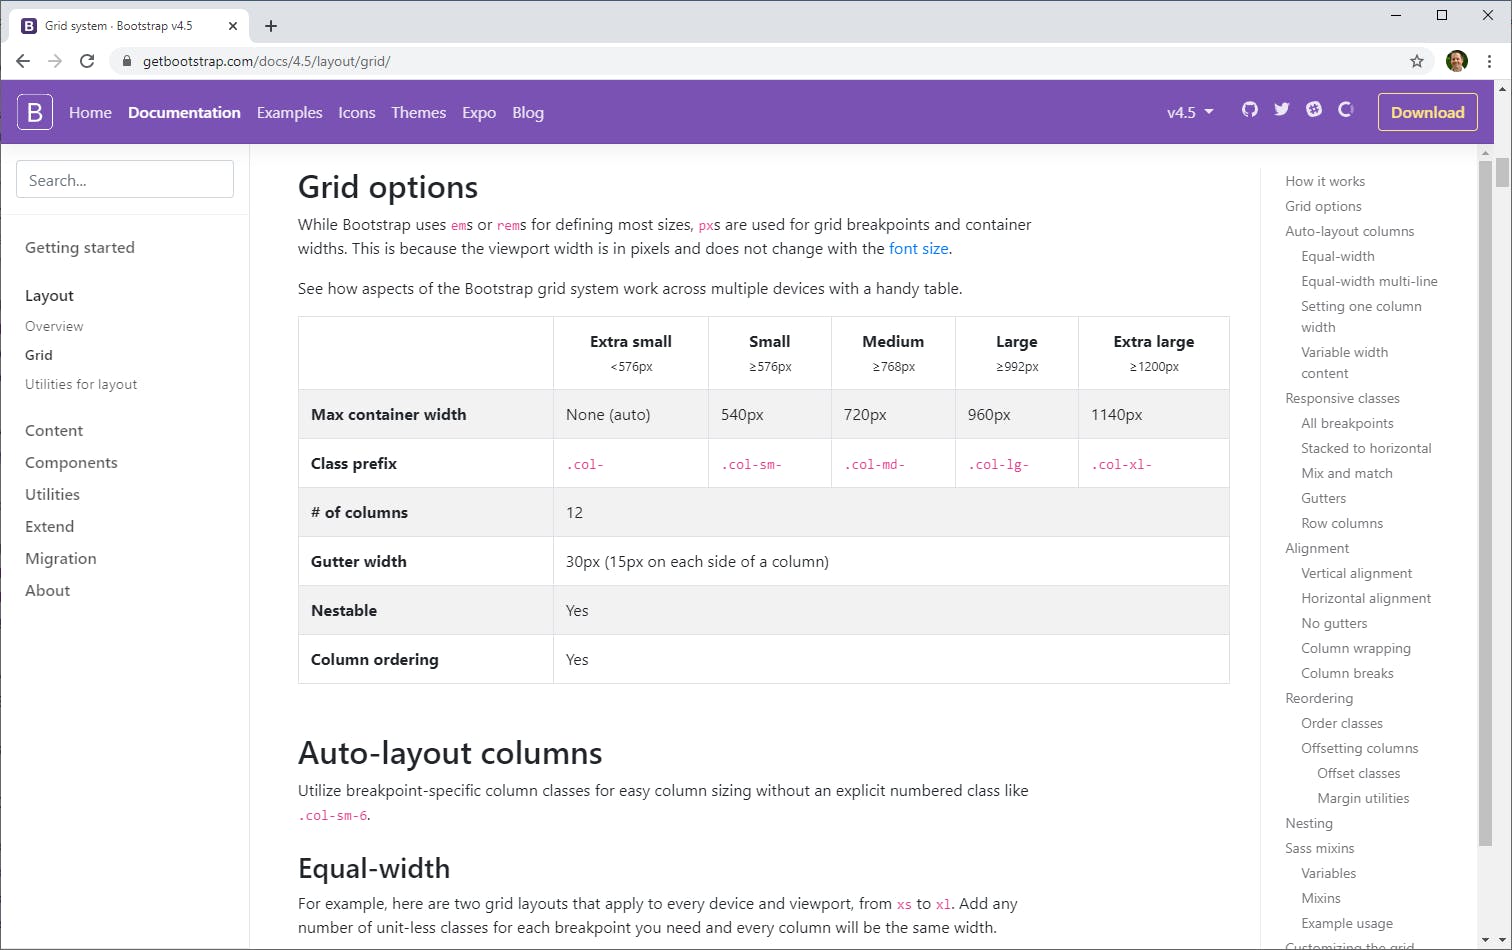1512x950 pixels.
Task: Open the v4.5 version dropdown
Action: [1190, 112]
